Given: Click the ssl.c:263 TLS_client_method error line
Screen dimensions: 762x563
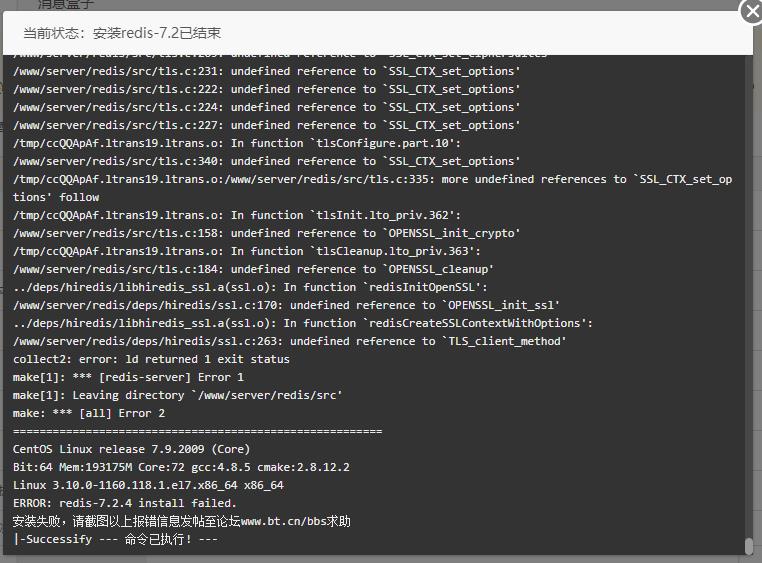Looking at the screenshot, I should pos(290,341).
